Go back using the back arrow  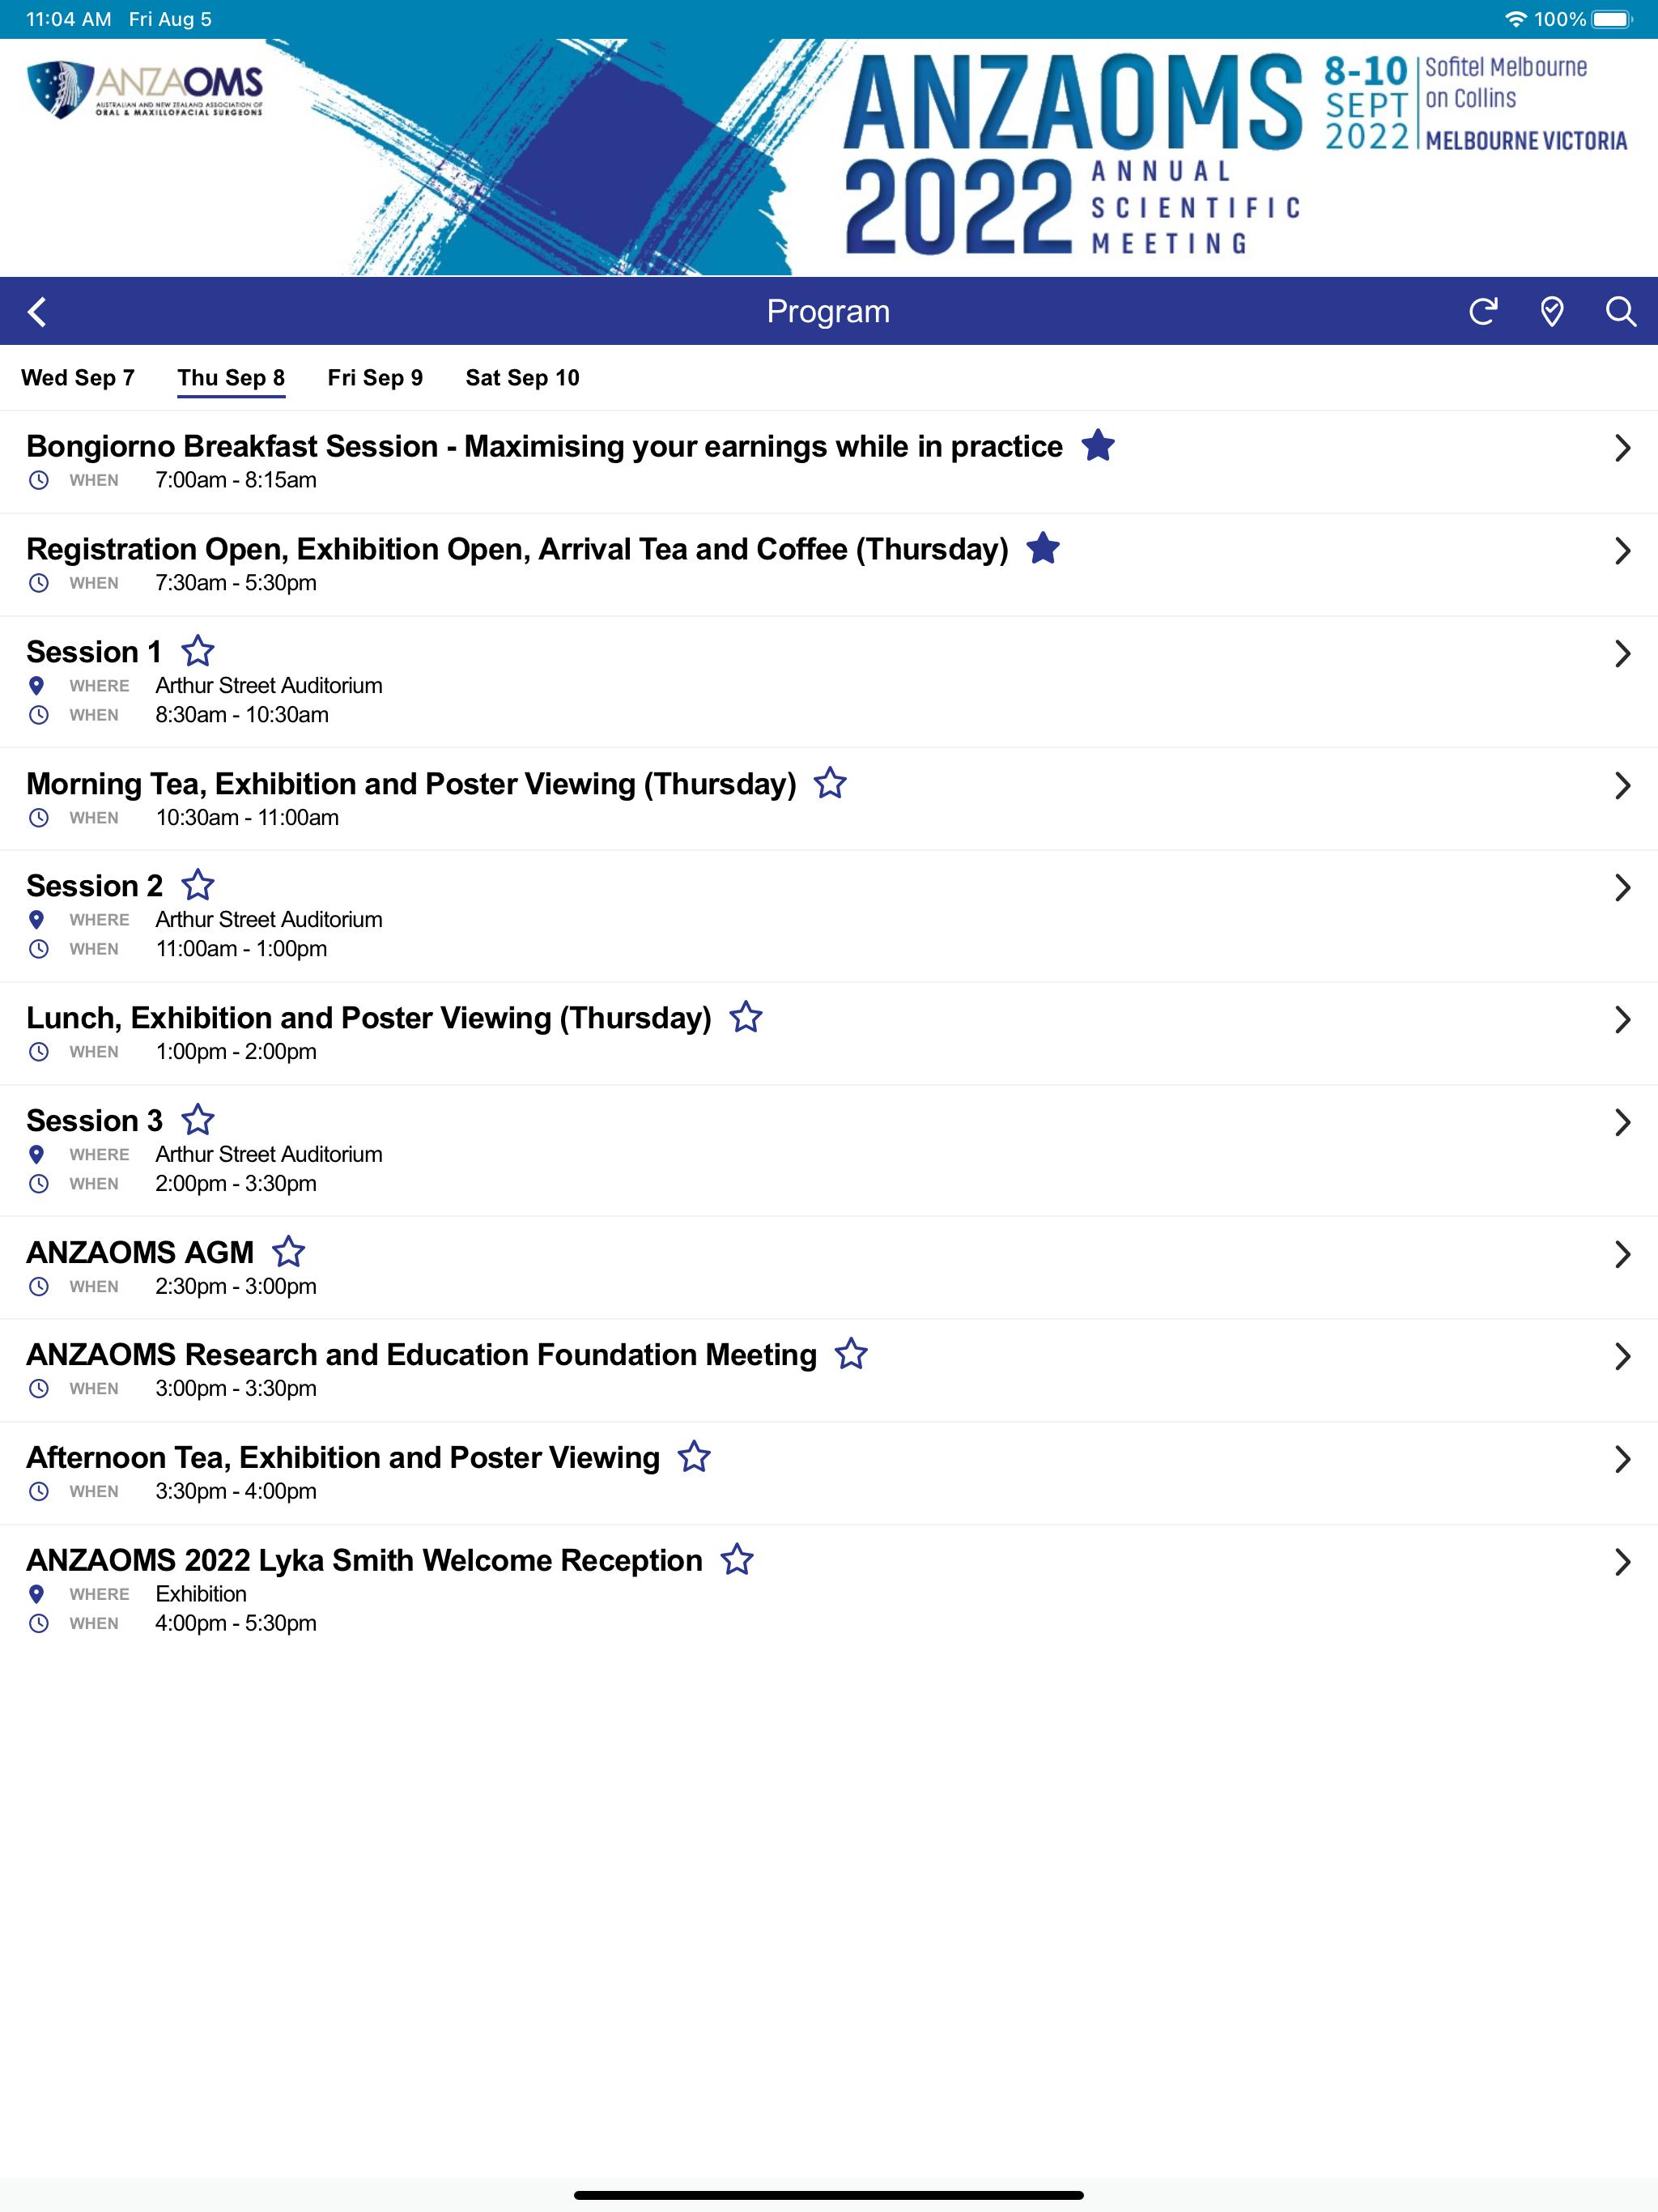[38, 312]
